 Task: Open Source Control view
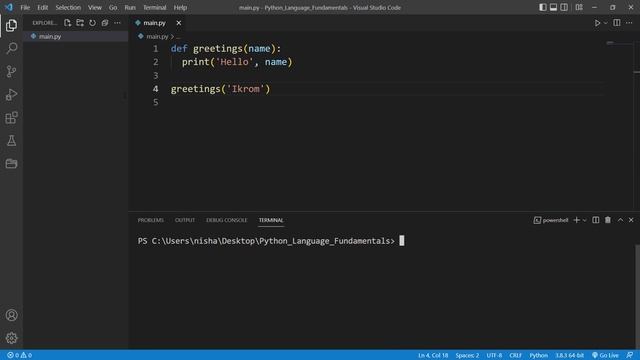tap(11, 71)
